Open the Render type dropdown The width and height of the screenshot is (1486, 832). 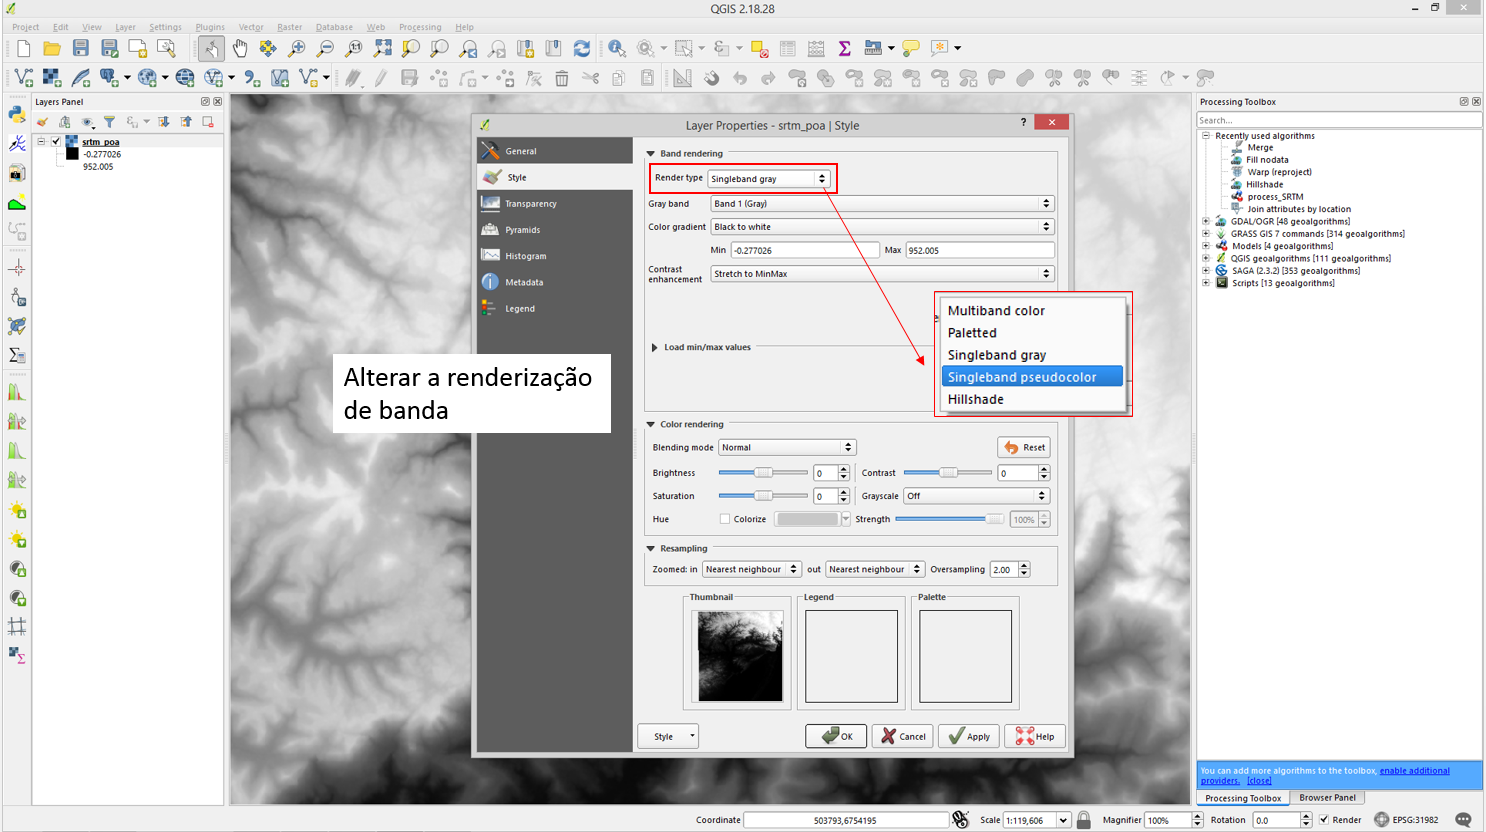768,179
